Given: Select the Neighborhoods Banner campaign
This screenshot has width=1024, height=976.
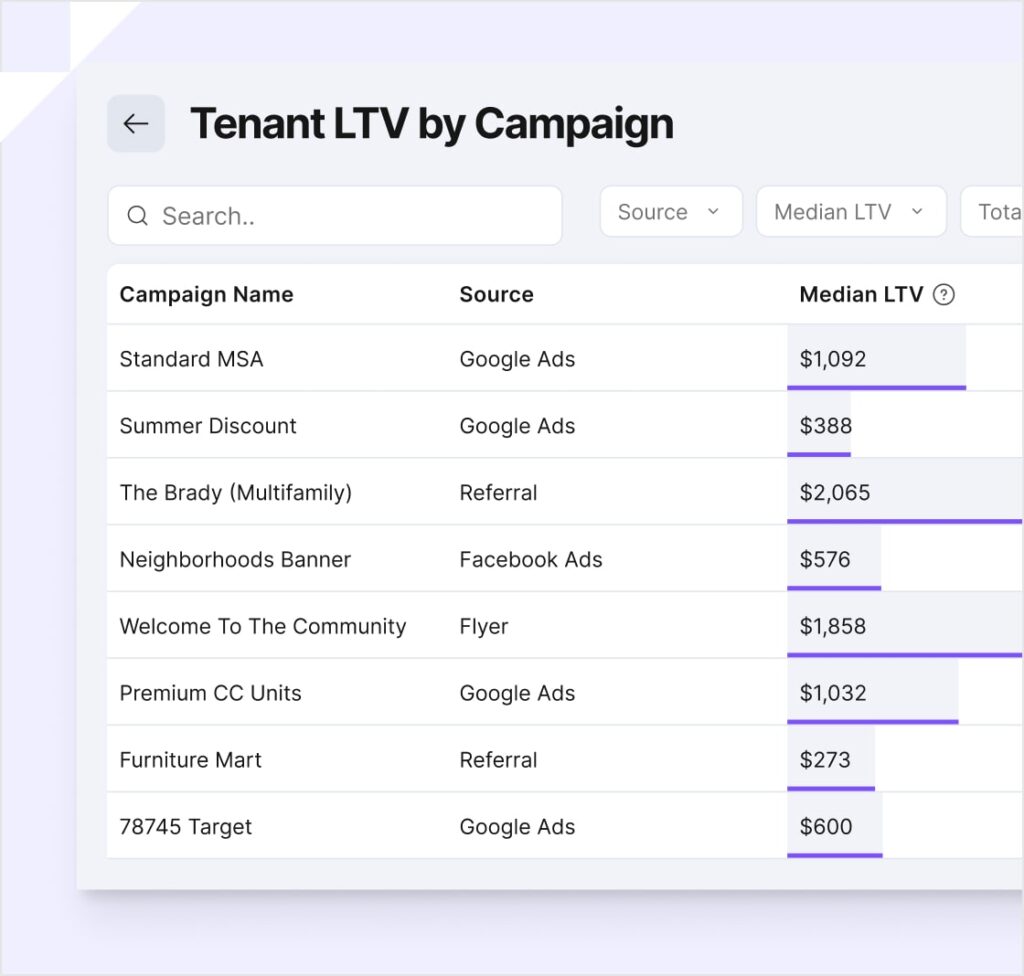Looking at the screenshot, I should [235, 559].
